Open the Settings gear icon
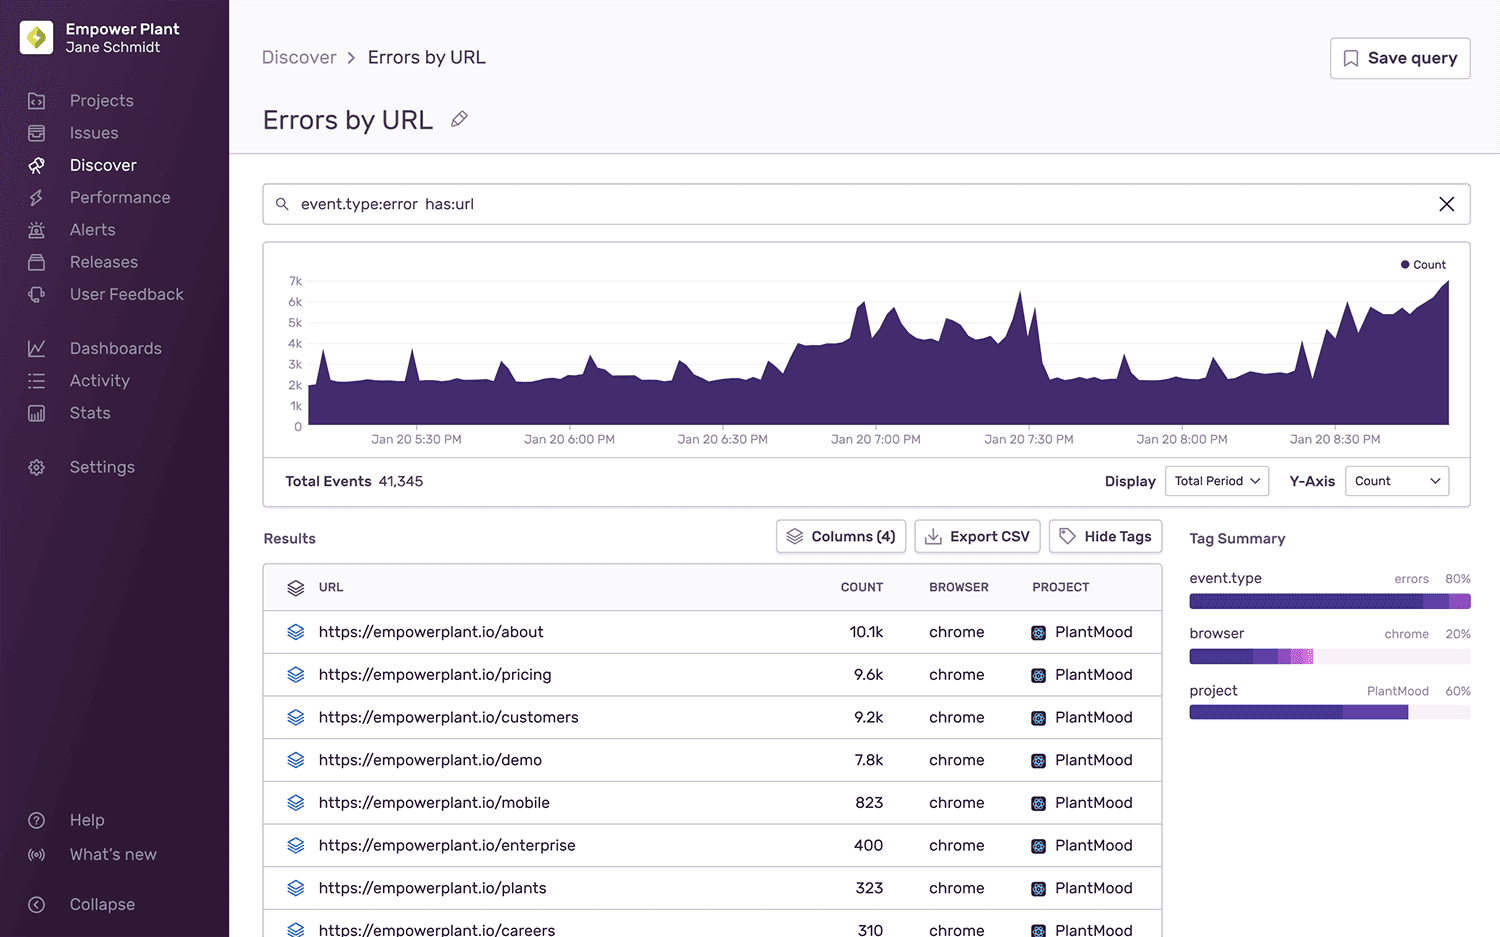 tap(36, 466)
